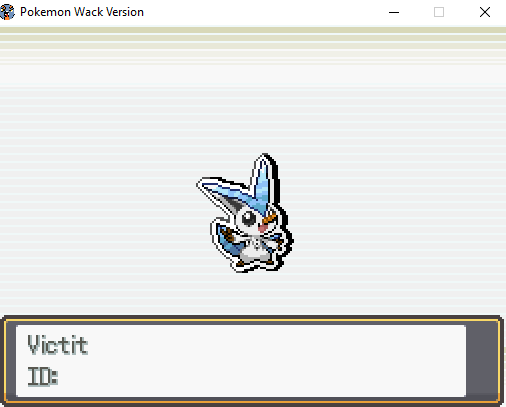Screen dimensions: 506x407
Task: Click the "ID:" label in dialog box
Action: pos(43,377)
